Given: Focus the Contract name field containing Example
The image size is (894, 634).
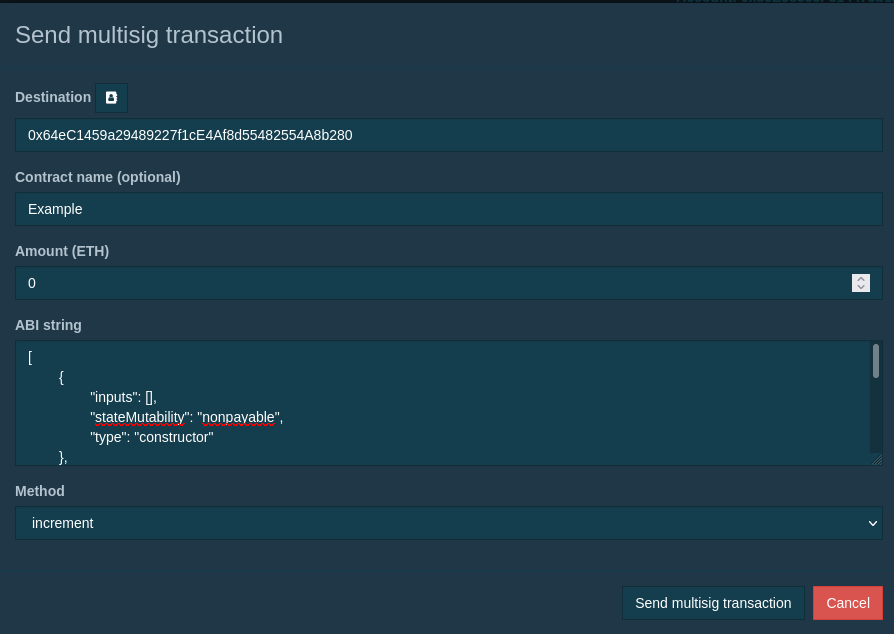Looking at the screenshot, I should tap(448, 209).
